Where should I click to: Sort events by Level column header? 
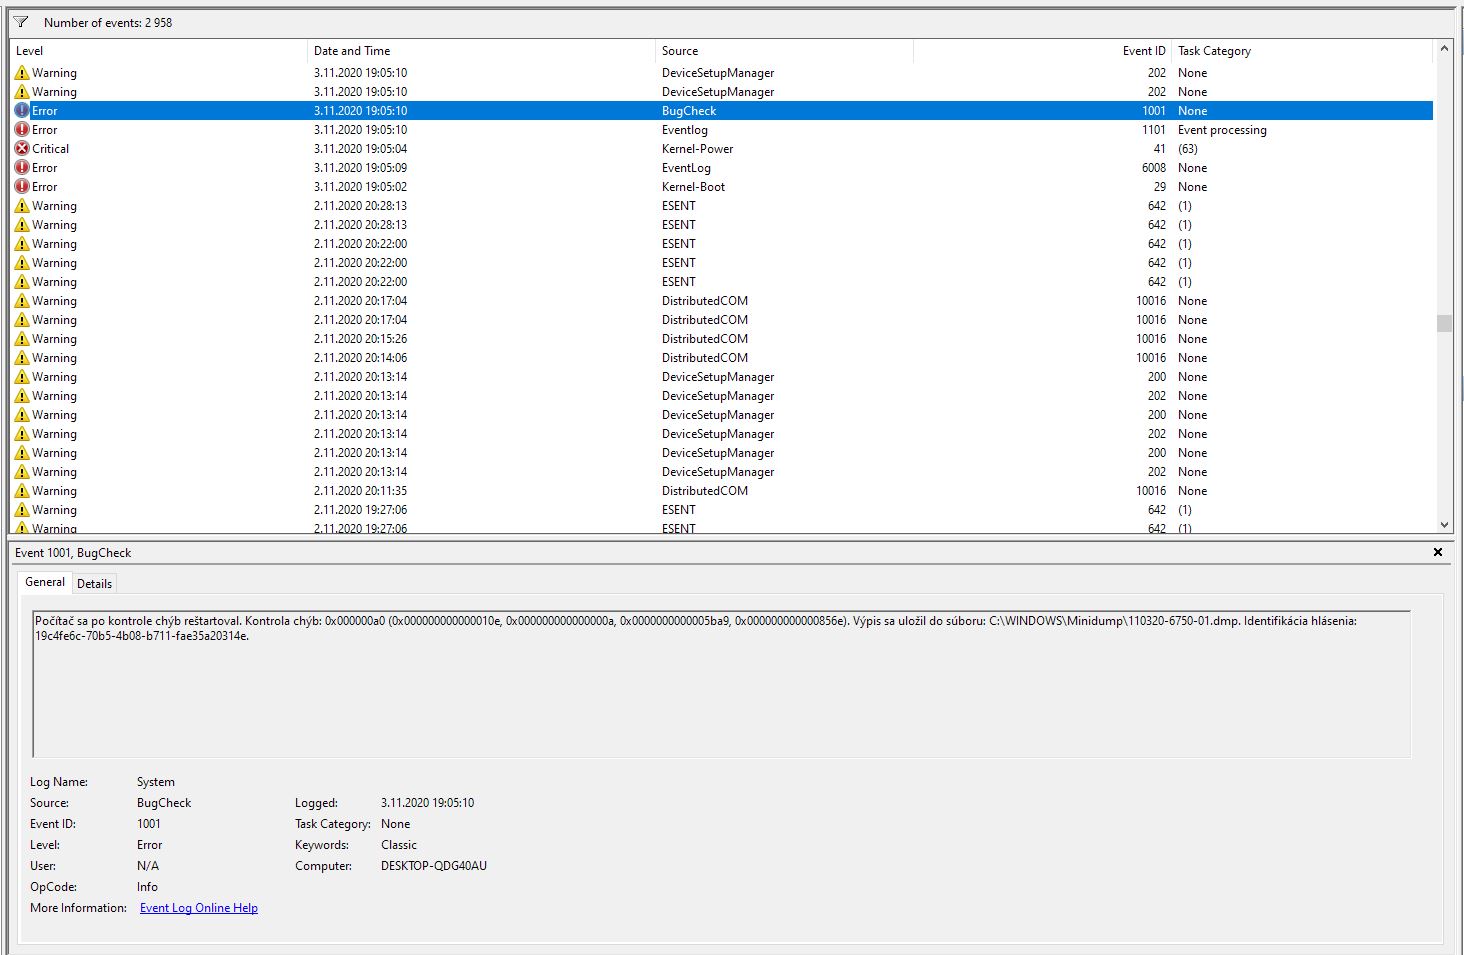tap(30, 51)
